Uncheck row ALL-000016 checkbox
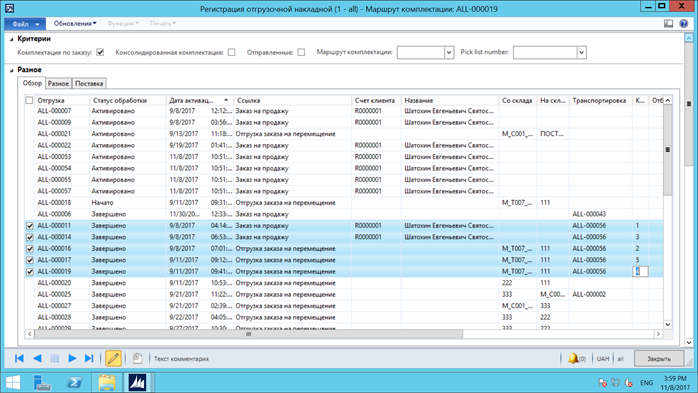Viewport: 698px width, 393px height. point(30,249)
